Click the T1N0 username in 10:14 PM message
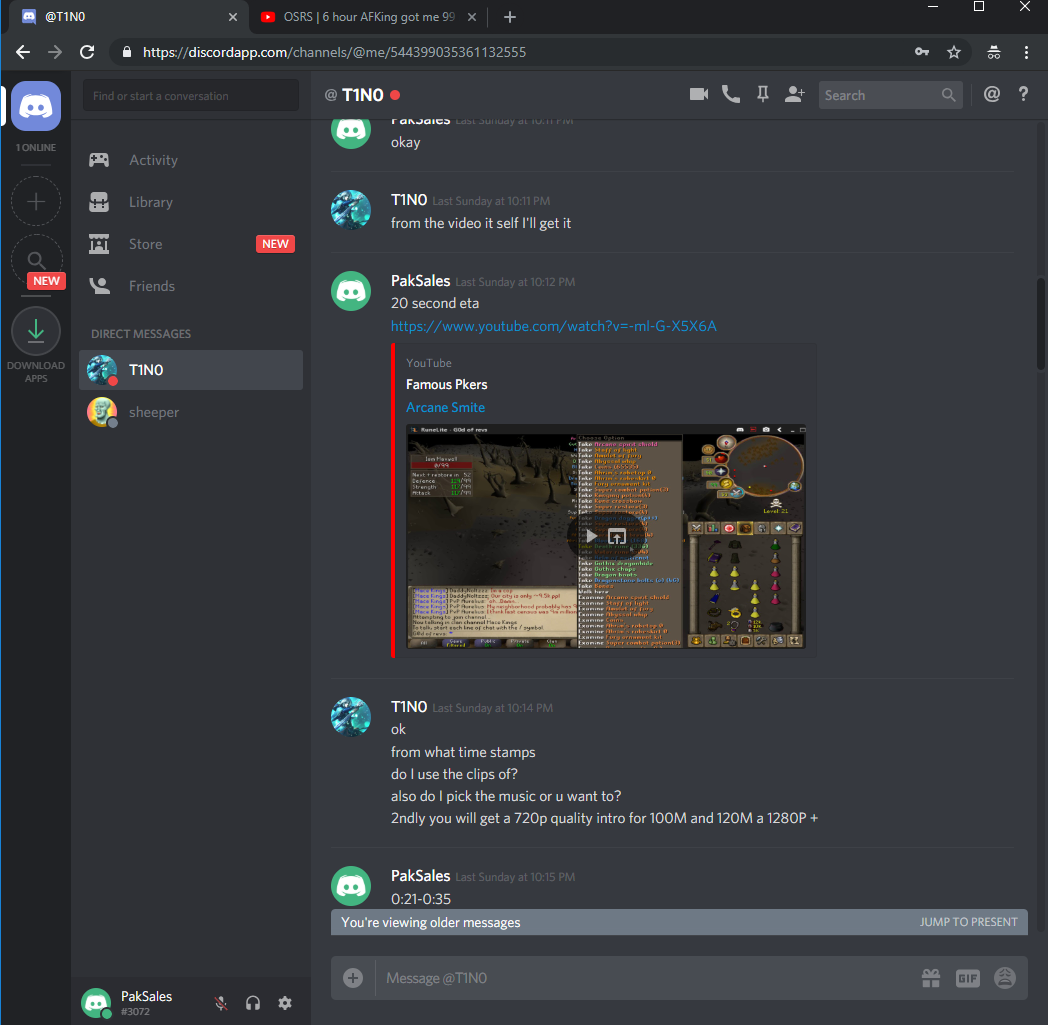This screenshot has height=1025, width=1048. click(409, 707)
